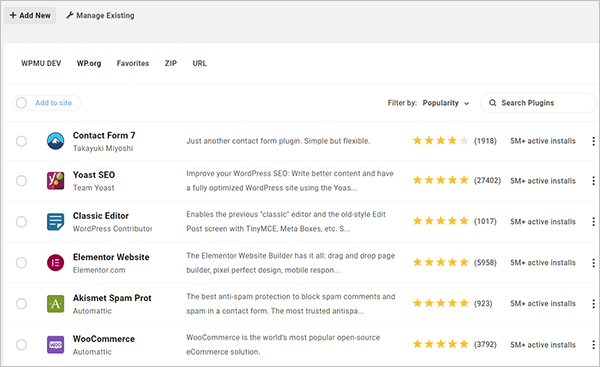Image resolution: width=600 pixels, height=367 pixels.
Task: Switch to the Favorites tab
Action: point(133,63)
